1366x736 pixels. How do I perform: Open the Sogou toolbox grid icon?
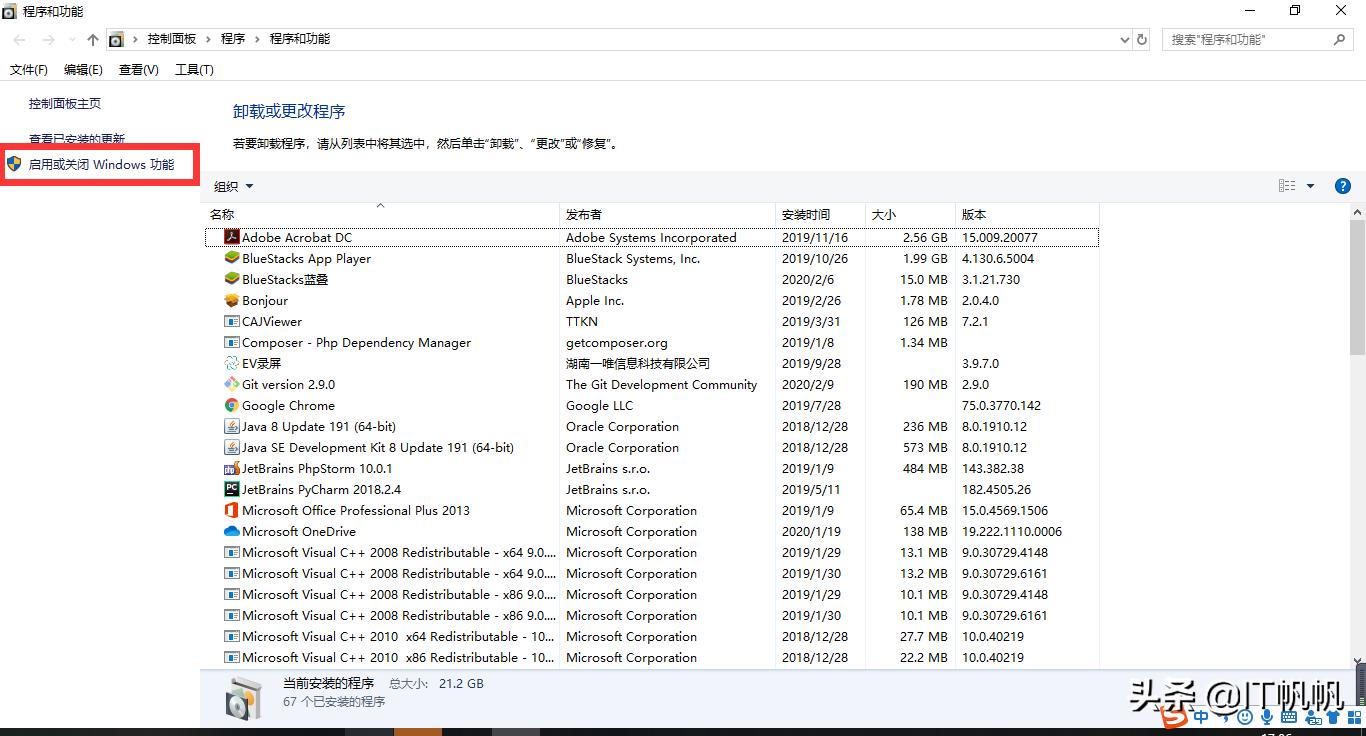[1354, 717]
